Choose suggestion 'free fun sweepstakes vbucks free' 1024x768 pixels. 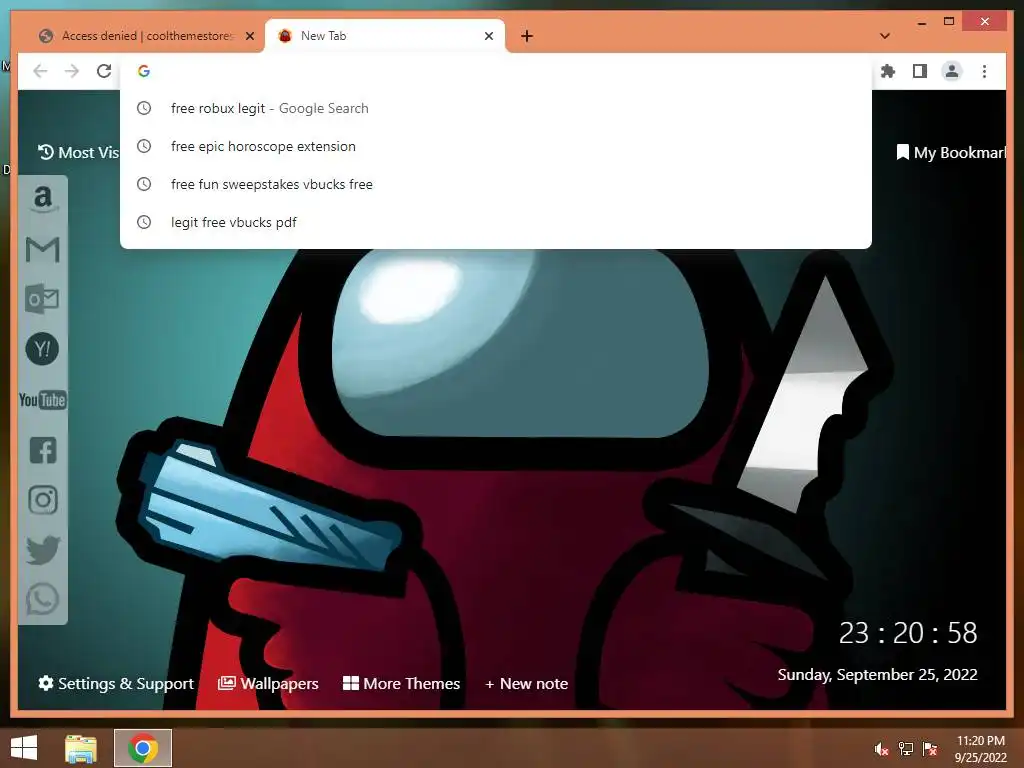tap(496, 184)
